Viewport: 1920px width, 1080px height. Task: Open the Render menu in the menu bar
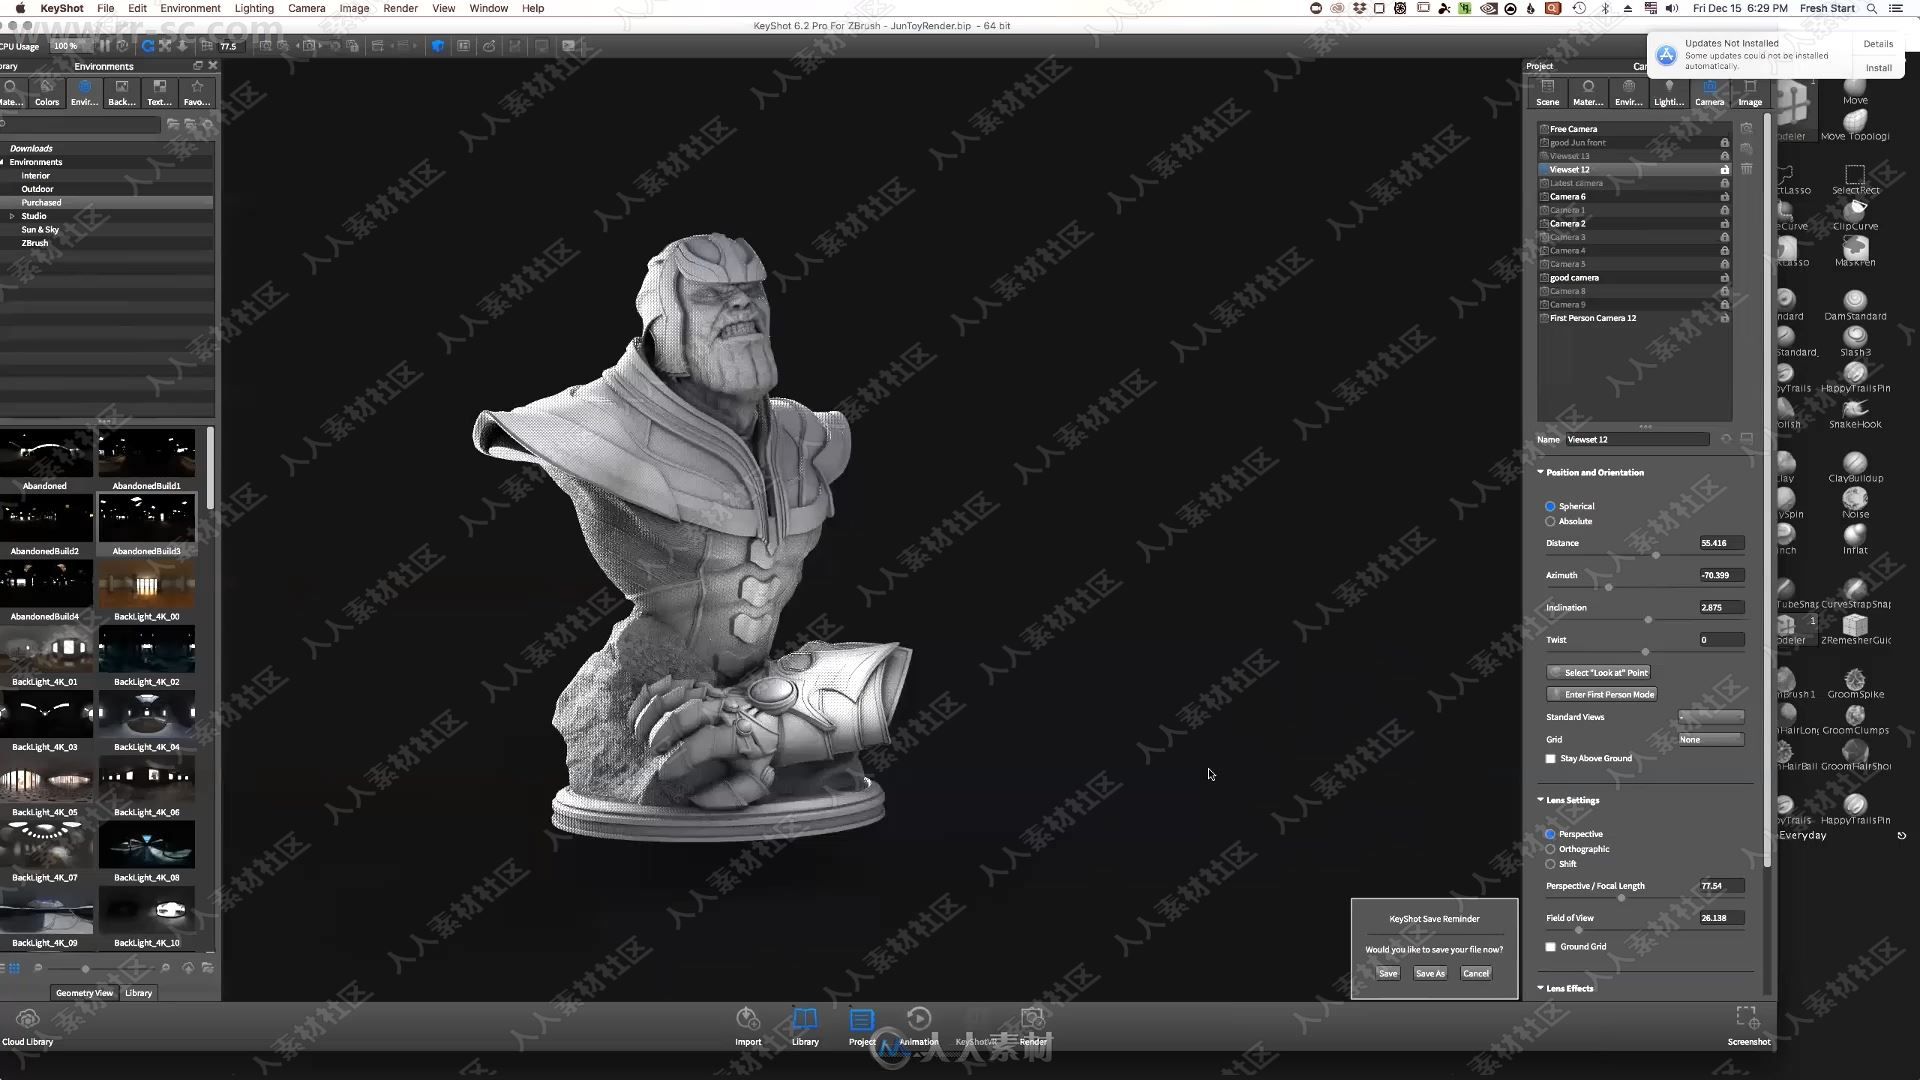click(400, 8)
